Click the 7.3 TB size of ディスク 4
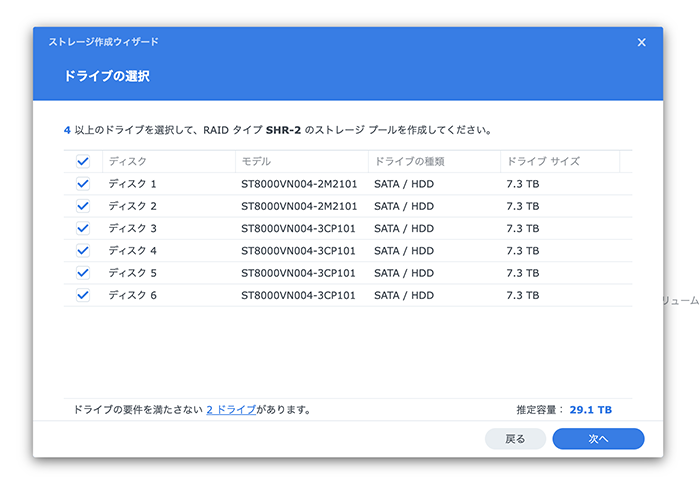The width and height of the screenshot is (700, 478). coord(523,251)
